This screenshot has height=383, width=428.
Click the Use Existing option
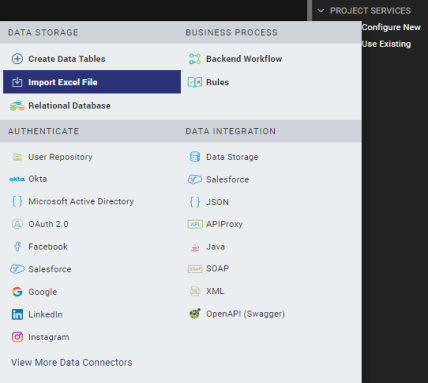pos(386,44)
